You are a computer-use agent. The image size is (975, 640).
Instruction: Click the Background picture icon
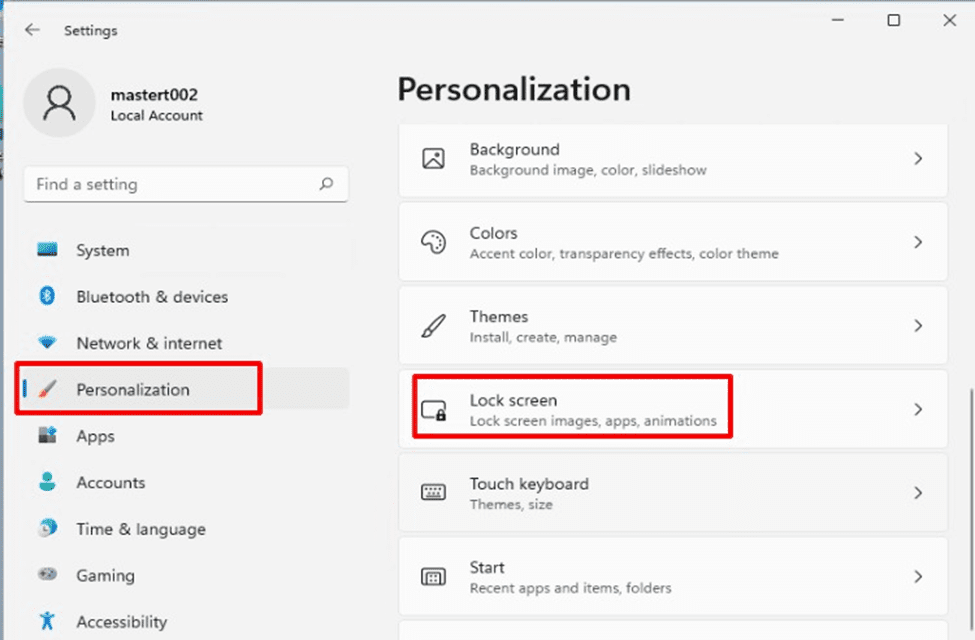point(433,159)
